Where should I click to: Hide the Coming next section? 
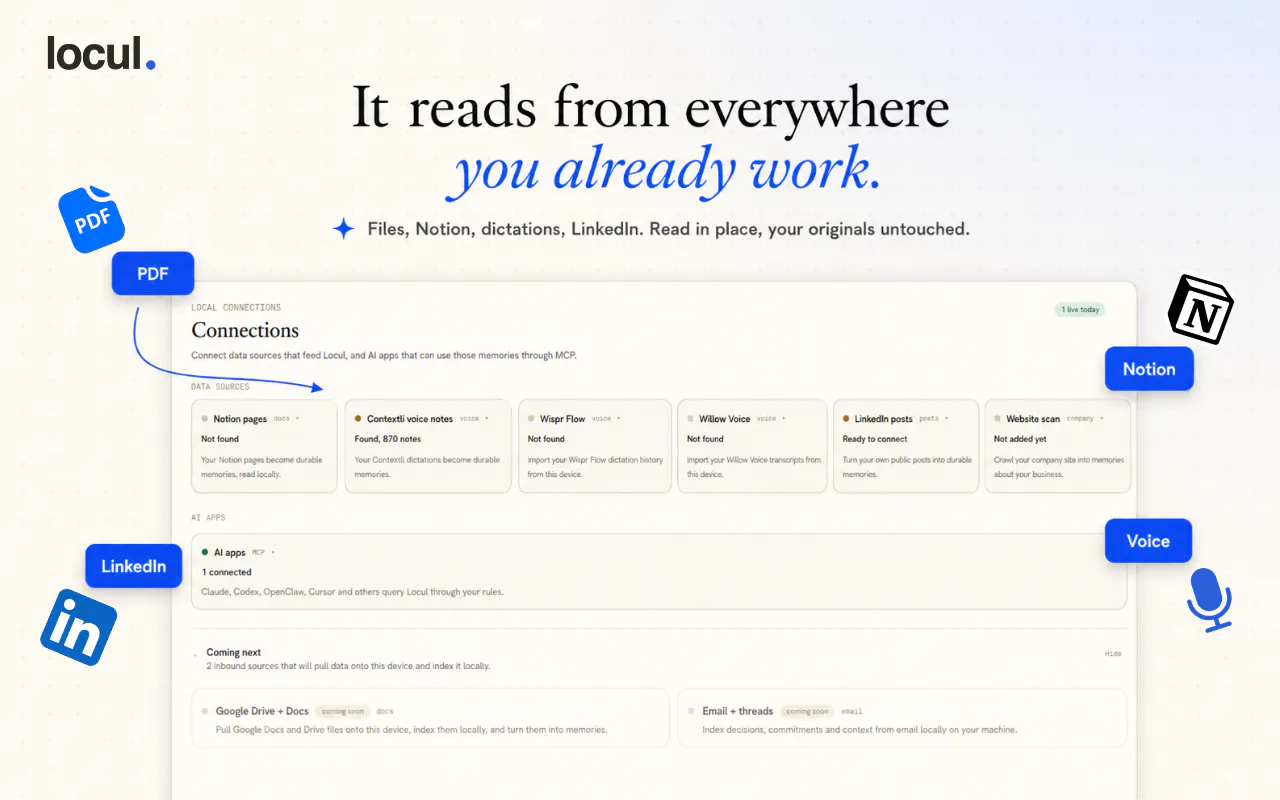tap(1113, 654)
